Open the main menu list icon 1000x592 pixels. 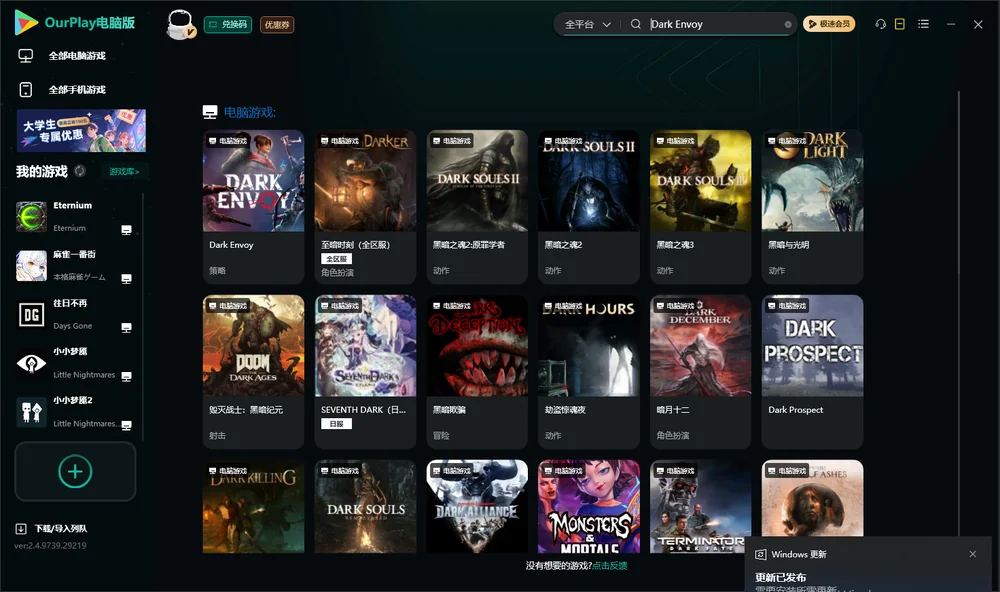pos(923,24)
